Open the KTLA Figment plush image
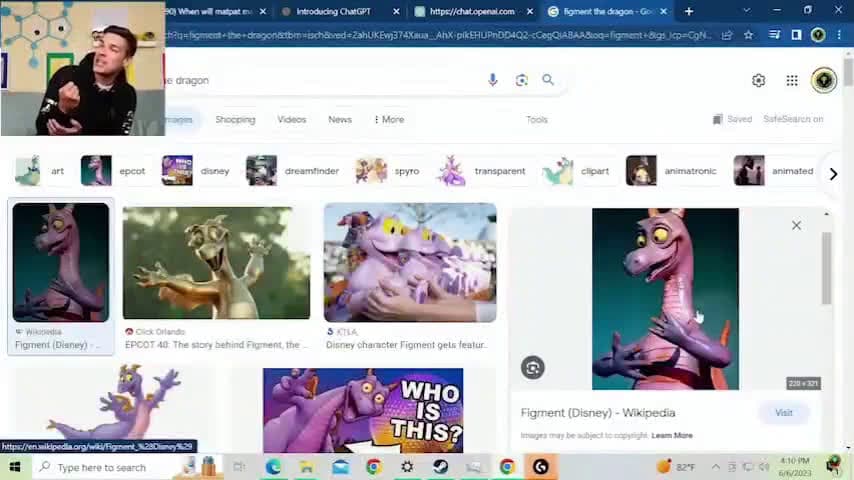This screenshot has height=480, width=854. point(410,262)
